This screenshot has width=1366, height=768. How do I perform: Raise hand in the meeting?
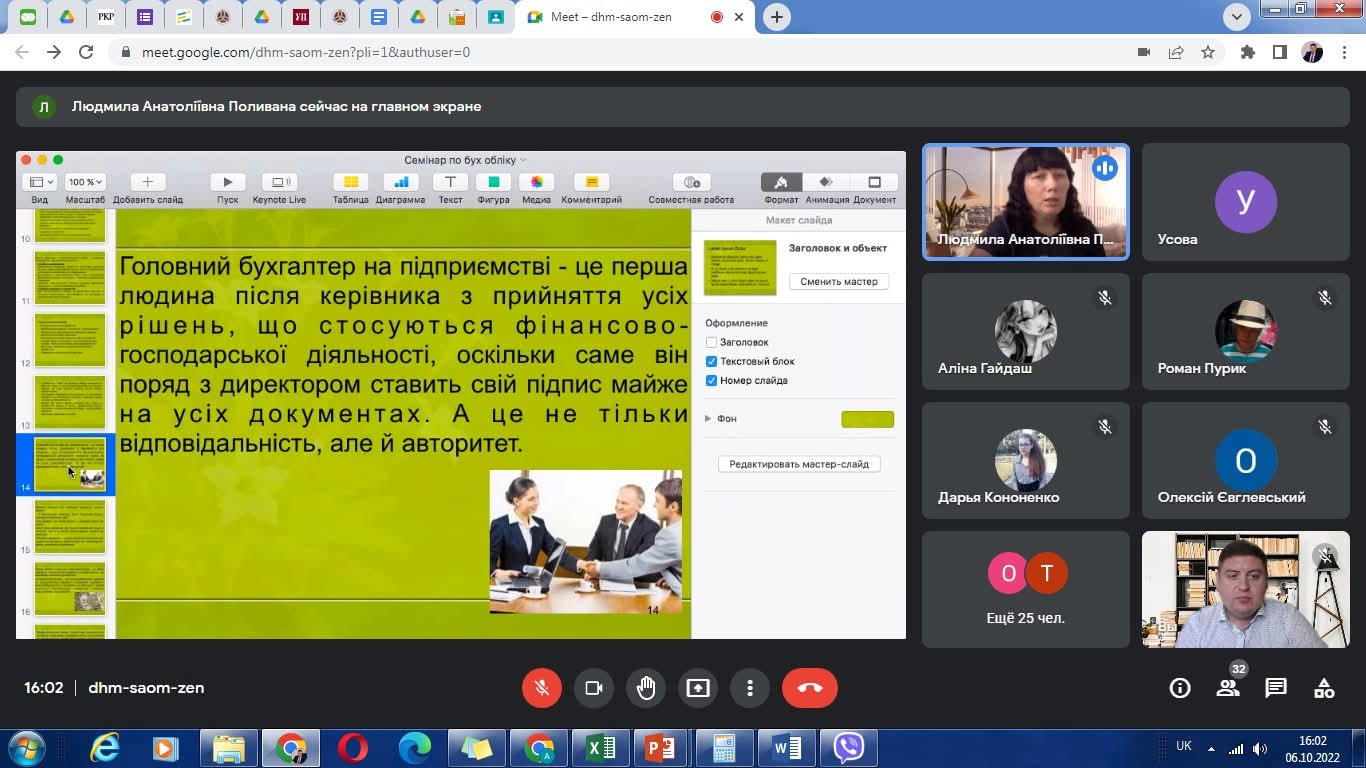click(646, 688)
